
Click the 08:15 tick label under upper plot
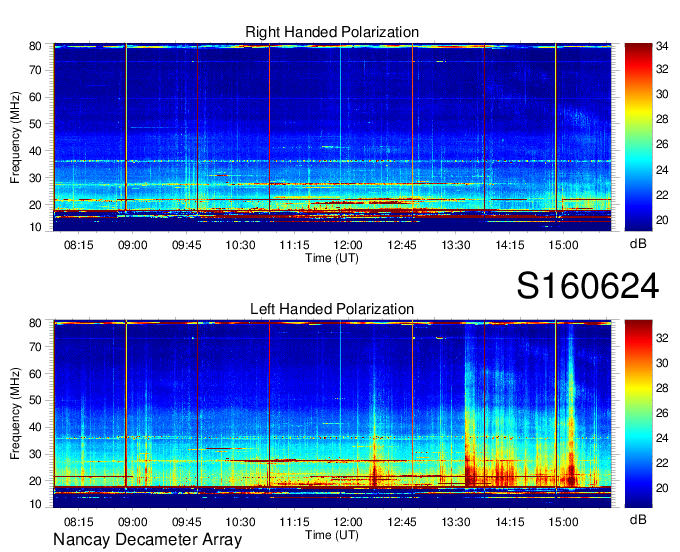click(x=78, y=245)
